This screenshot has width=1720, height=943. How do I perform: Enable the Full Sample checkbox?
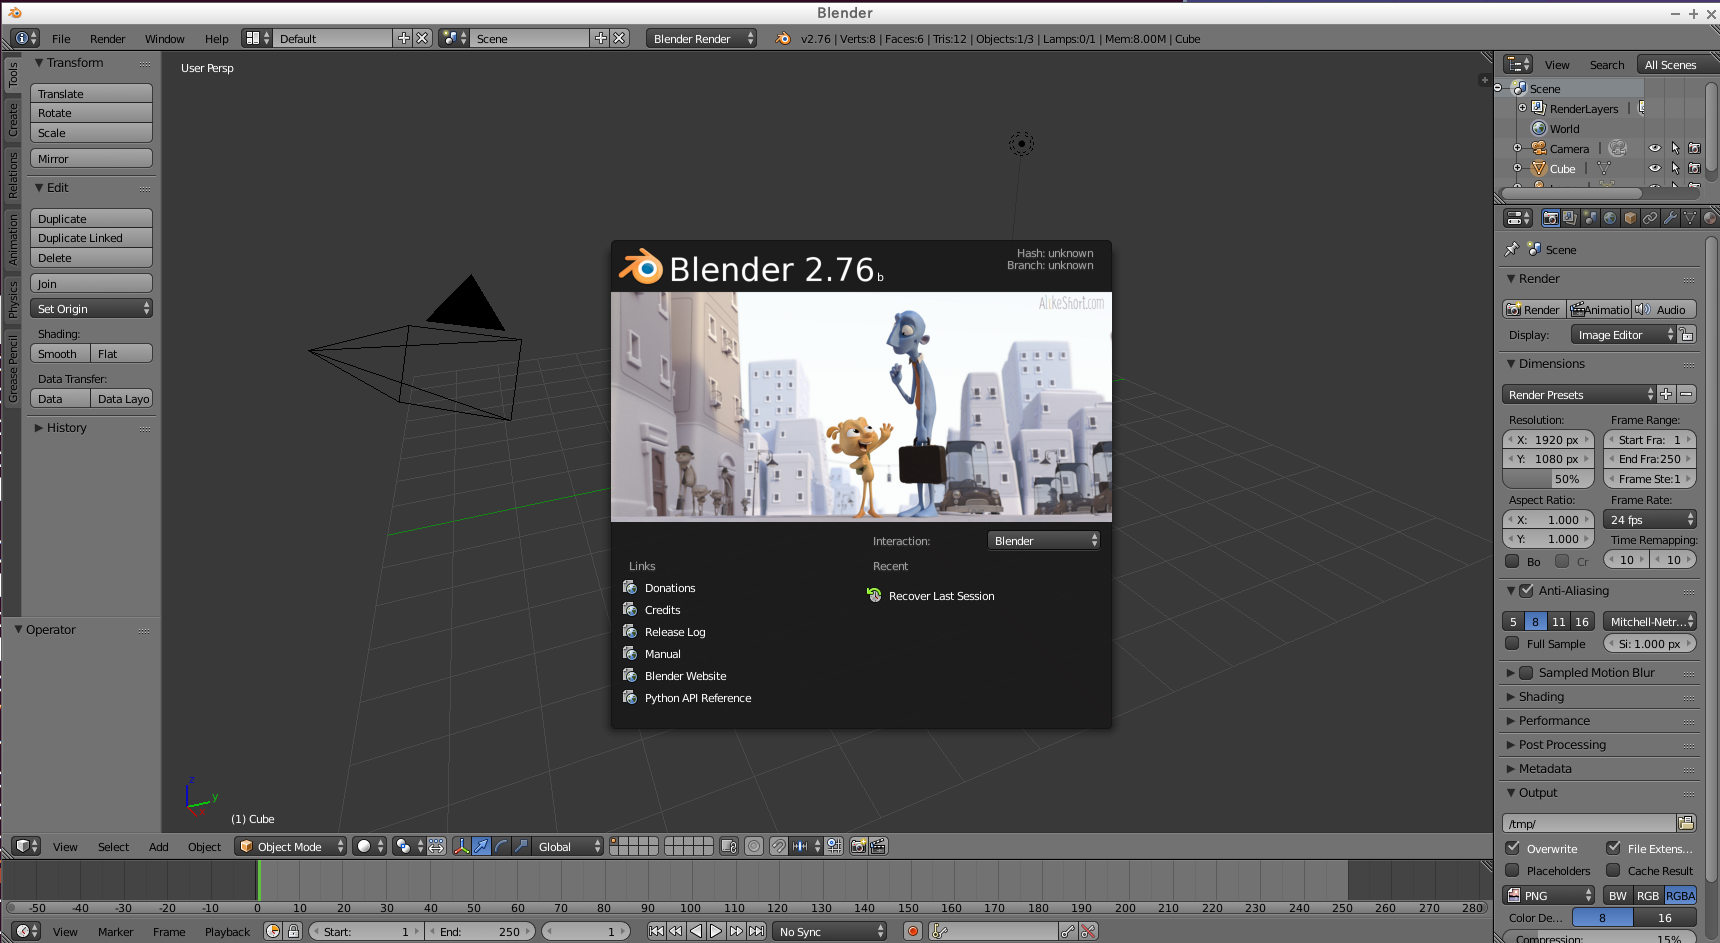click(1513, 644)
